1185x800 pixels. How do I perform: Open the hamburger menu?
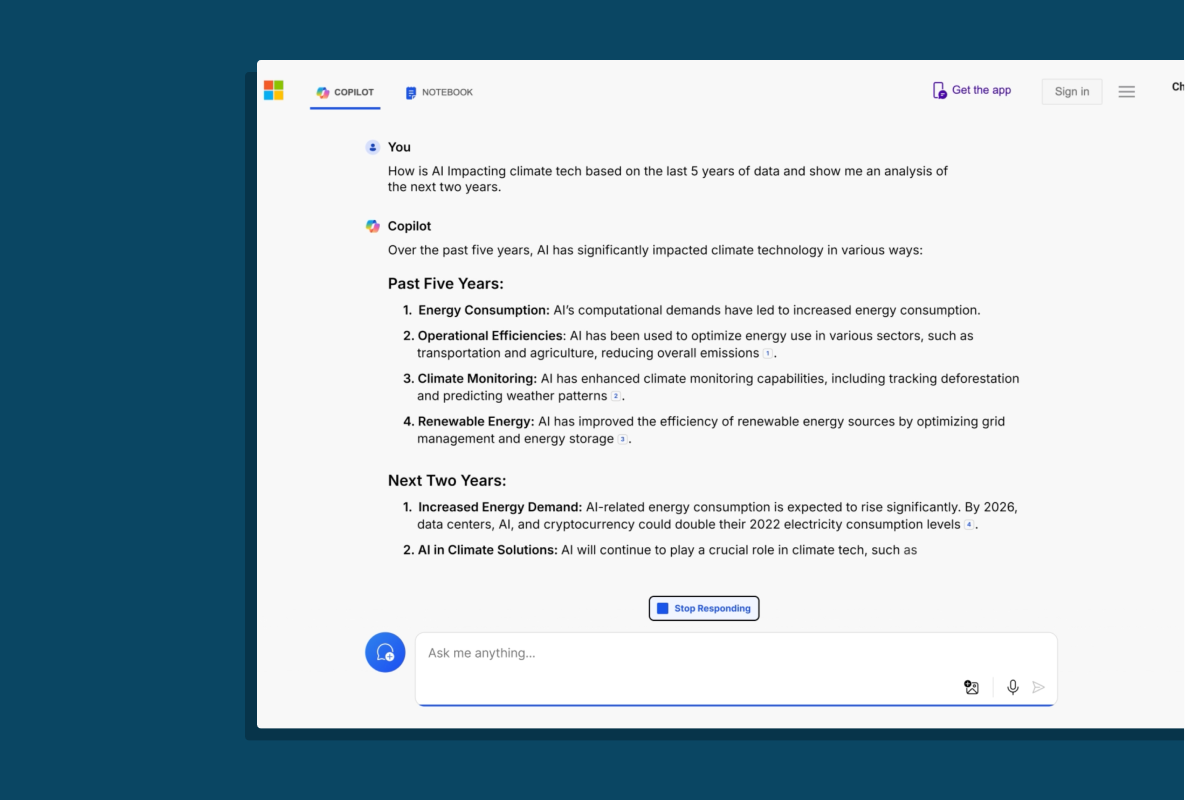[x=1126, y=92]
